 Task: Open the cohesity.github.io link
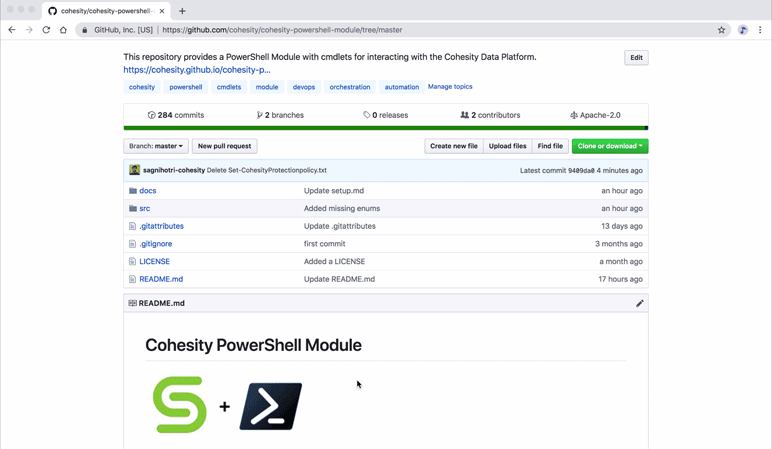[x=197, y=70]
